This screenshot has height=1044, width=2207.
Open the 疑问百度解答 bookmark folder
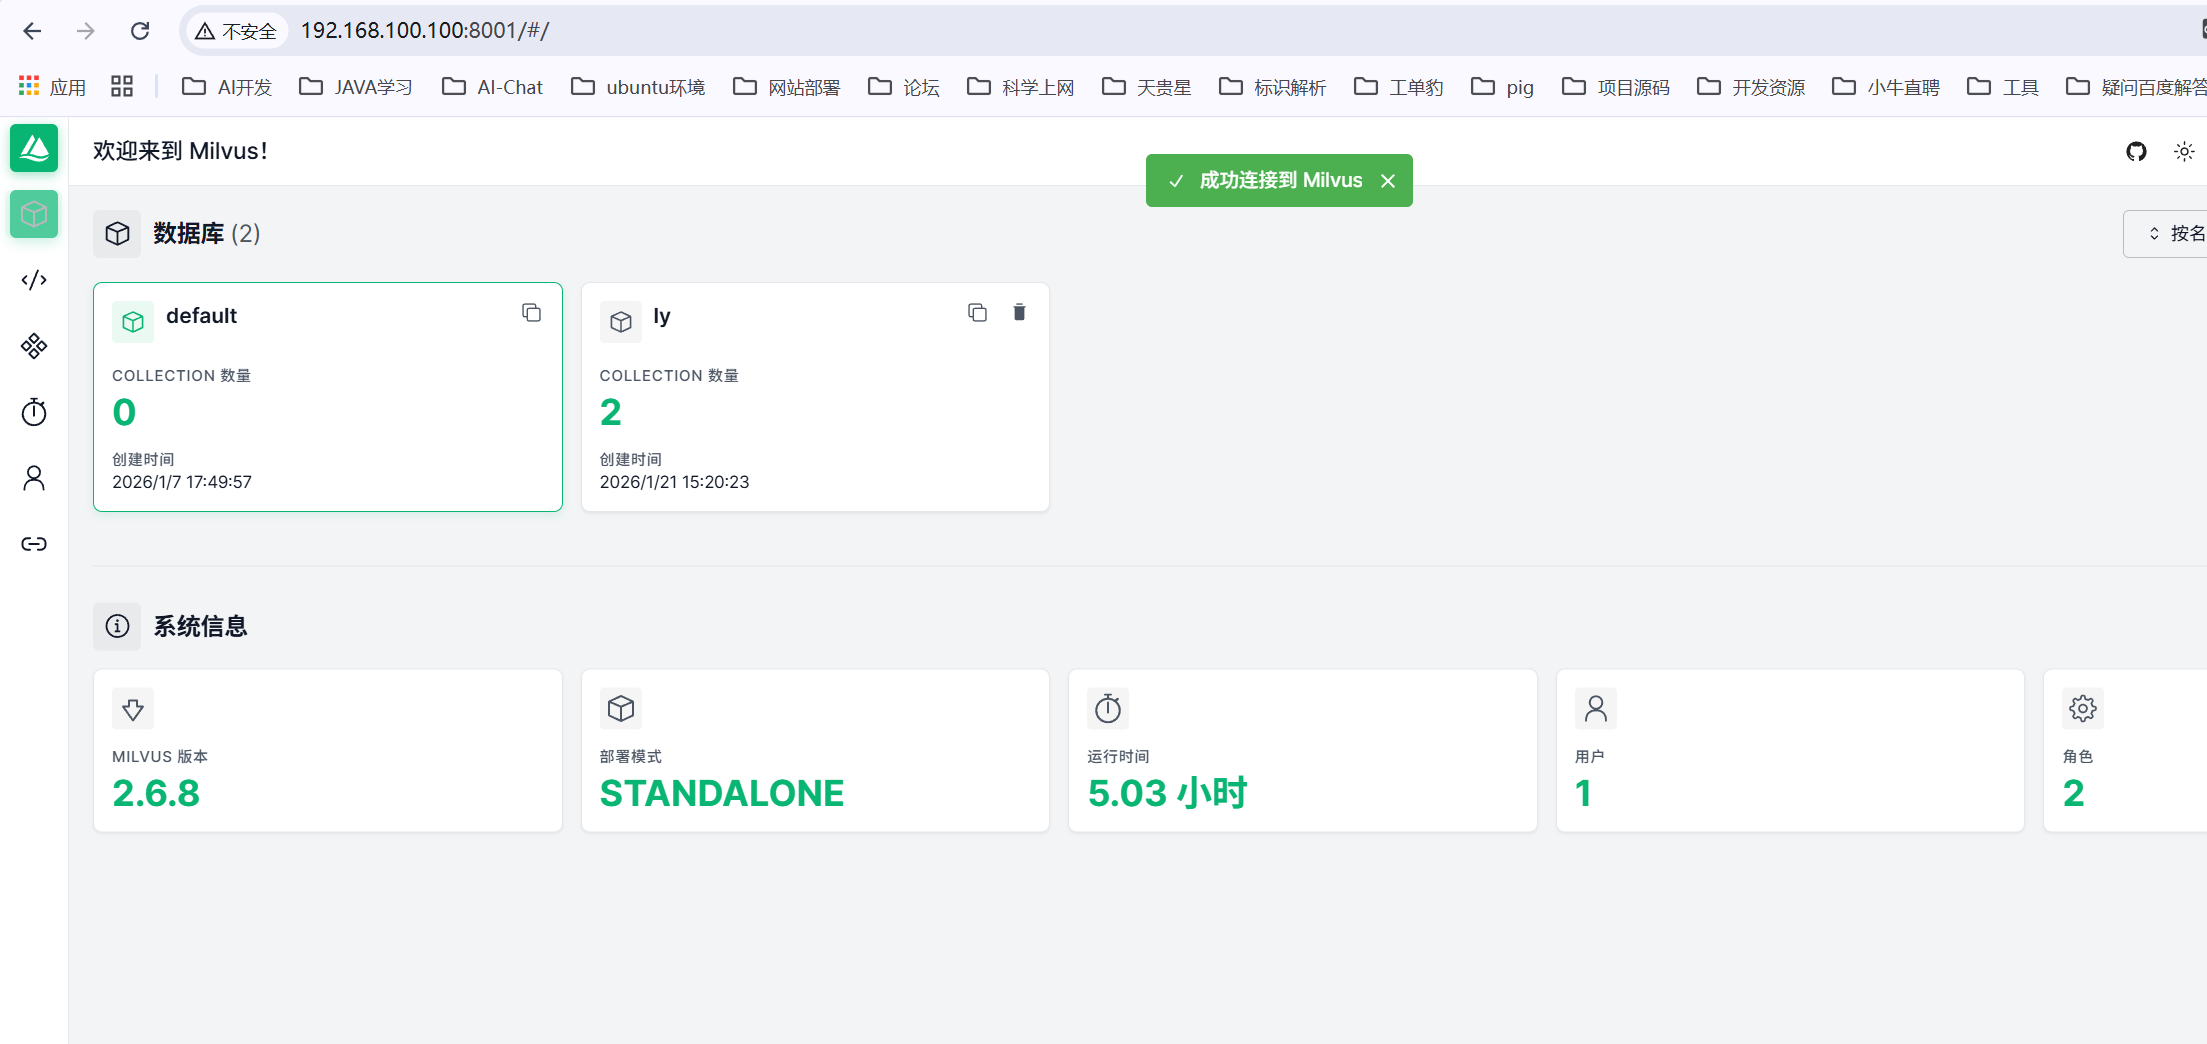pos(2135,87)
